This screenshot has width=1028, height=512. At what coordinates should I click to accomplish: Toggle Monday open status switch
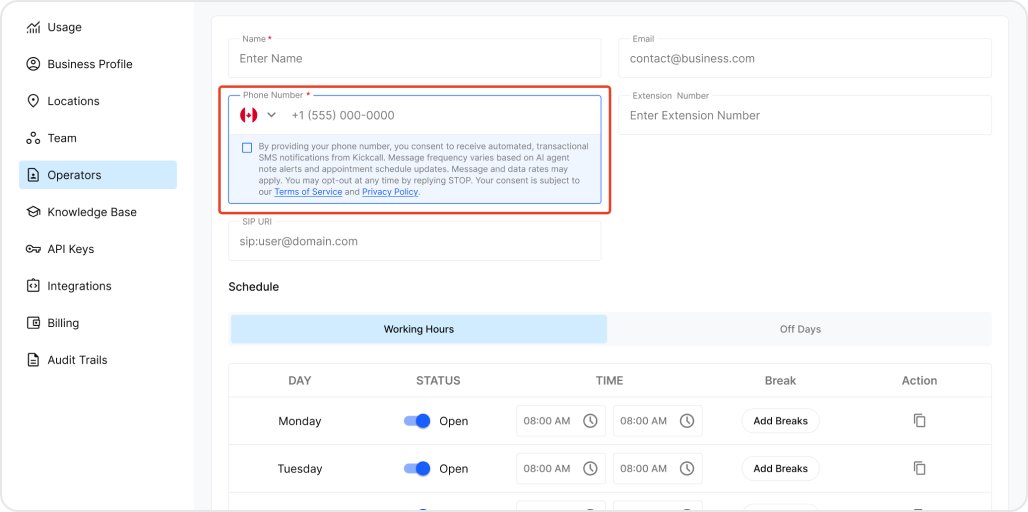click(x=417, y=421)
